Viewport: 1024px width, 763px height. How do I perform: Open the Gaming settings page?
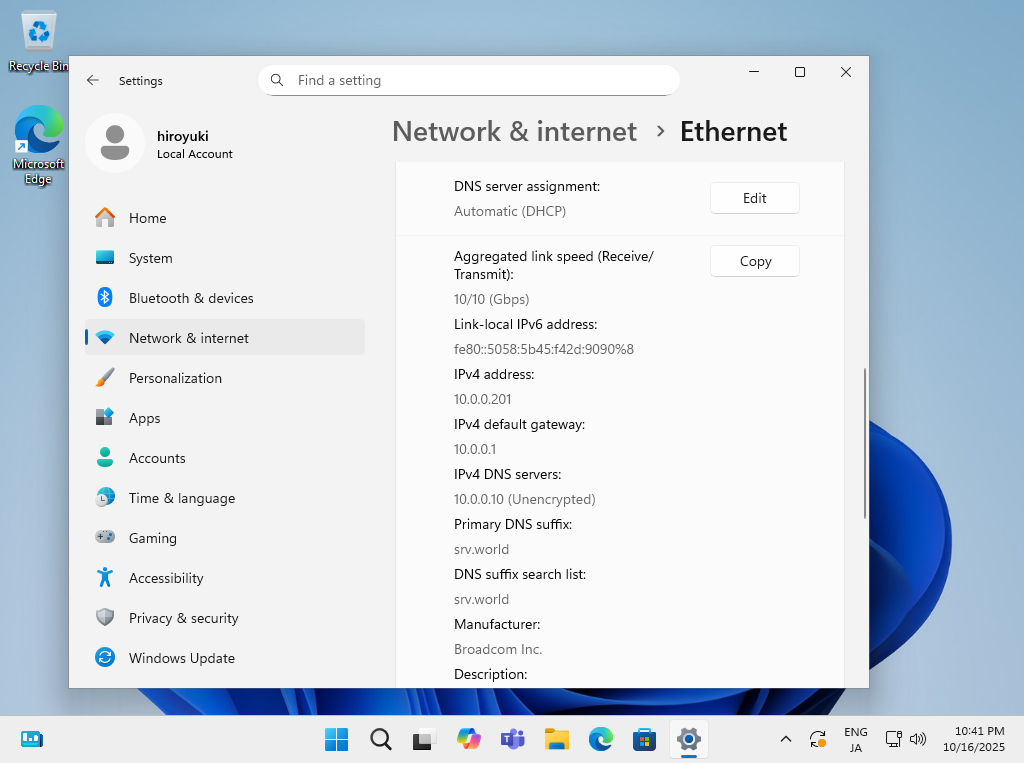pyautogui.click(x=152, y=538)
